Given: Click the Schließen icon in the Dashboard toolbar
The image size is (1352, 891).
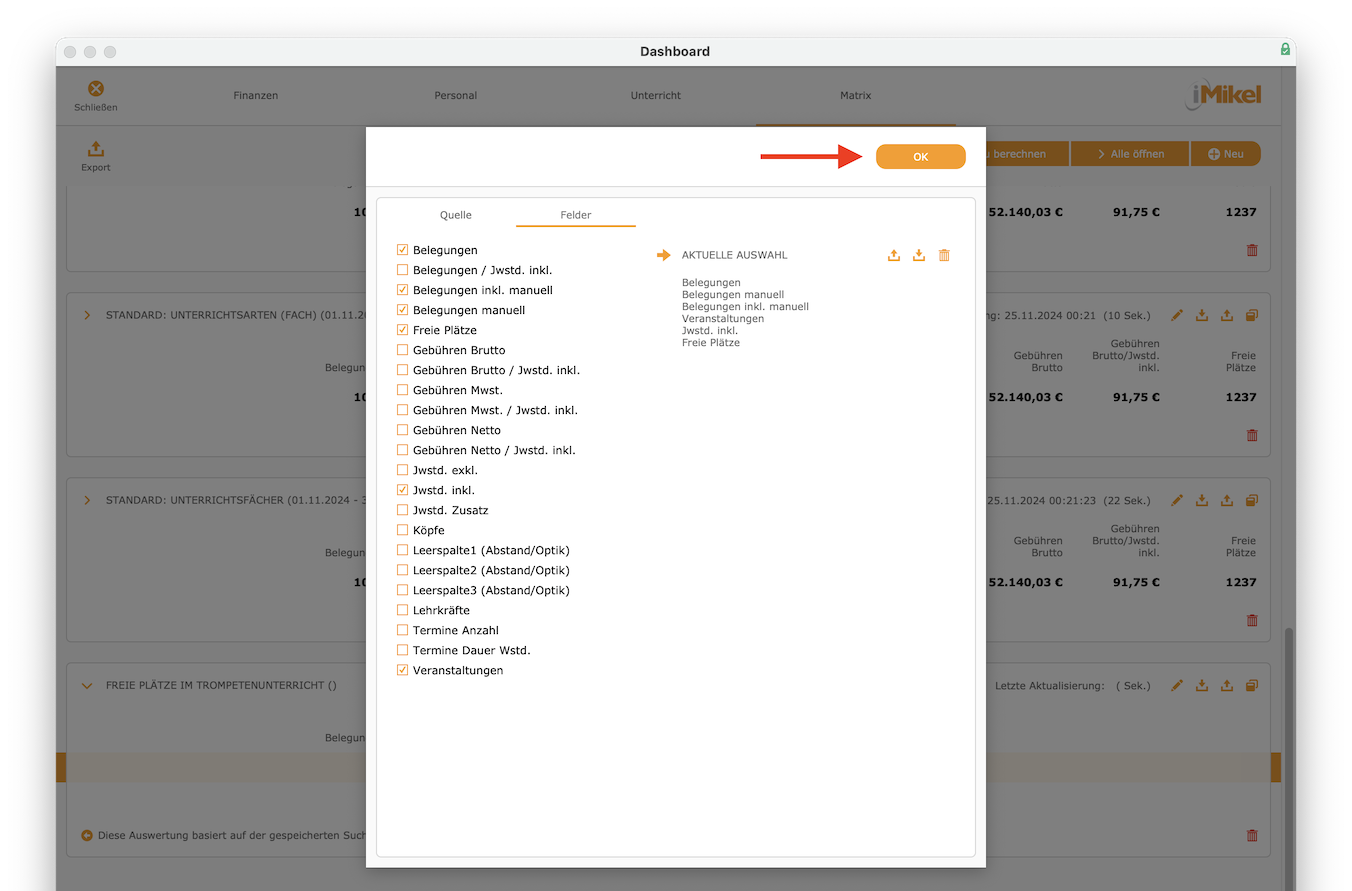Looking at the screenshot, I should pos(96,89).
